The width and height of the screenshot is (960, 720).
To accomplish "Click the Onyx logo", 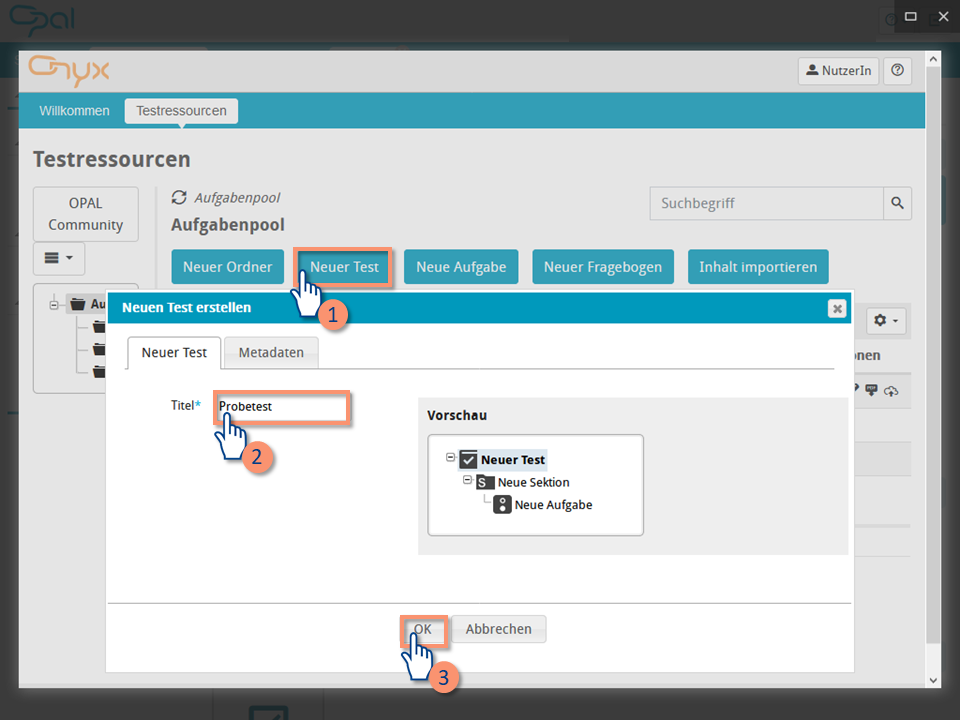I will click(69, 70).
